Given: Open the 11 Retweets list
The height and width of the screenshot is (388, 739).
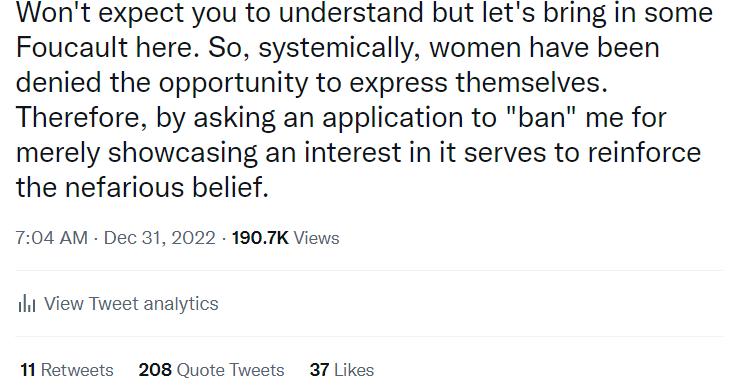Looking at the screenshot, I should point(66,370).
